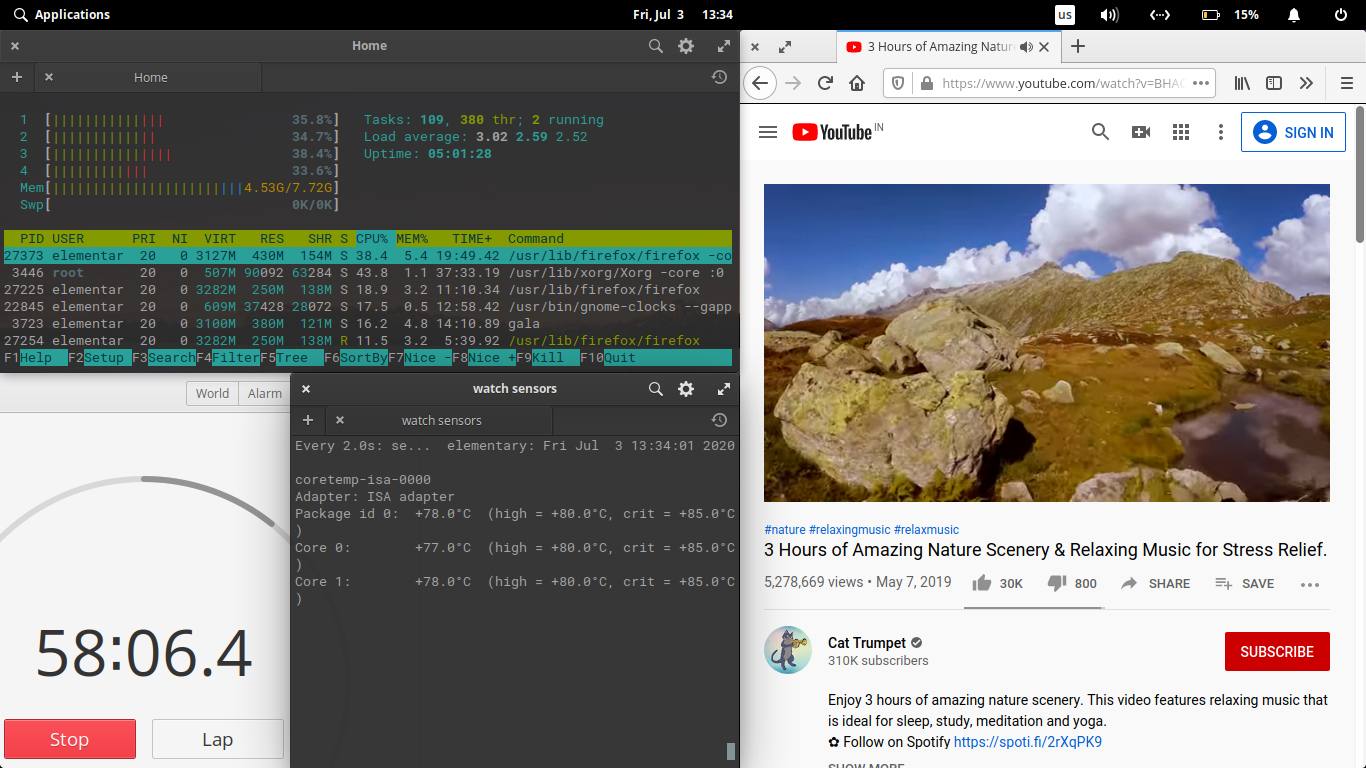Viewport: 1366px width, 768px height.
Task: Open tab history in watch sensors terminal
Action: 719,420
